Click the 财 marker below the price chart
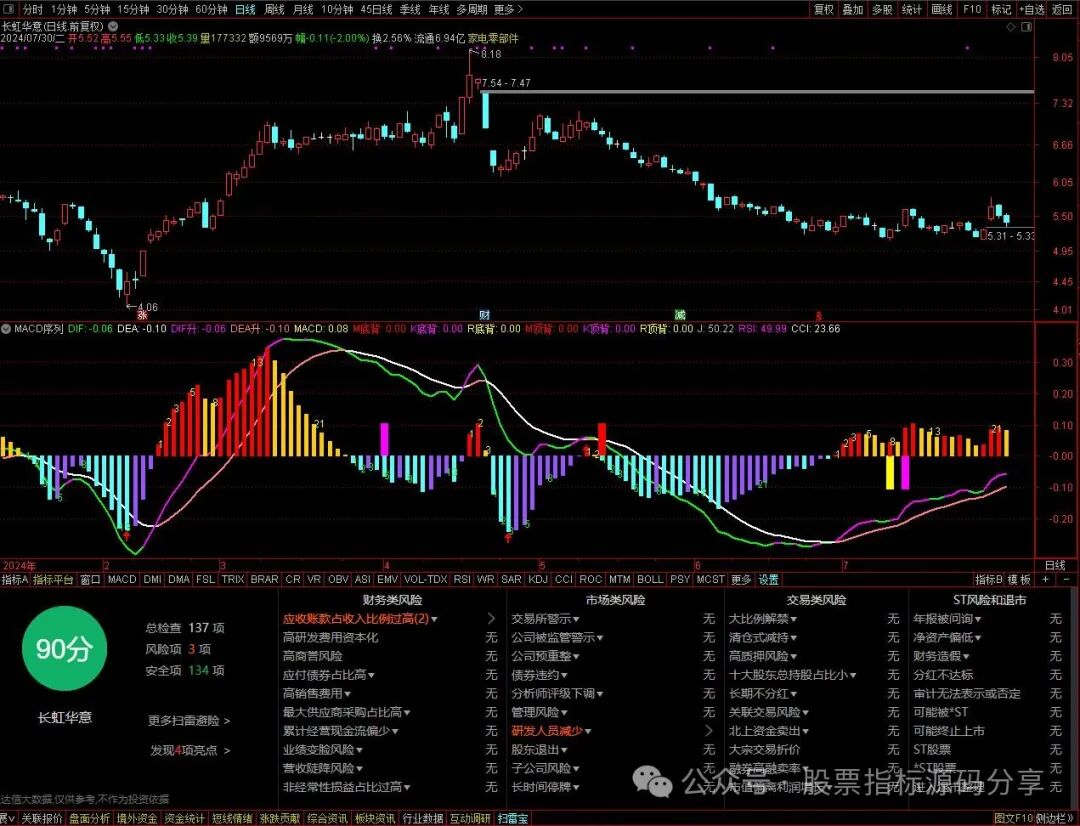1080x826 pixels. [485, 315]
